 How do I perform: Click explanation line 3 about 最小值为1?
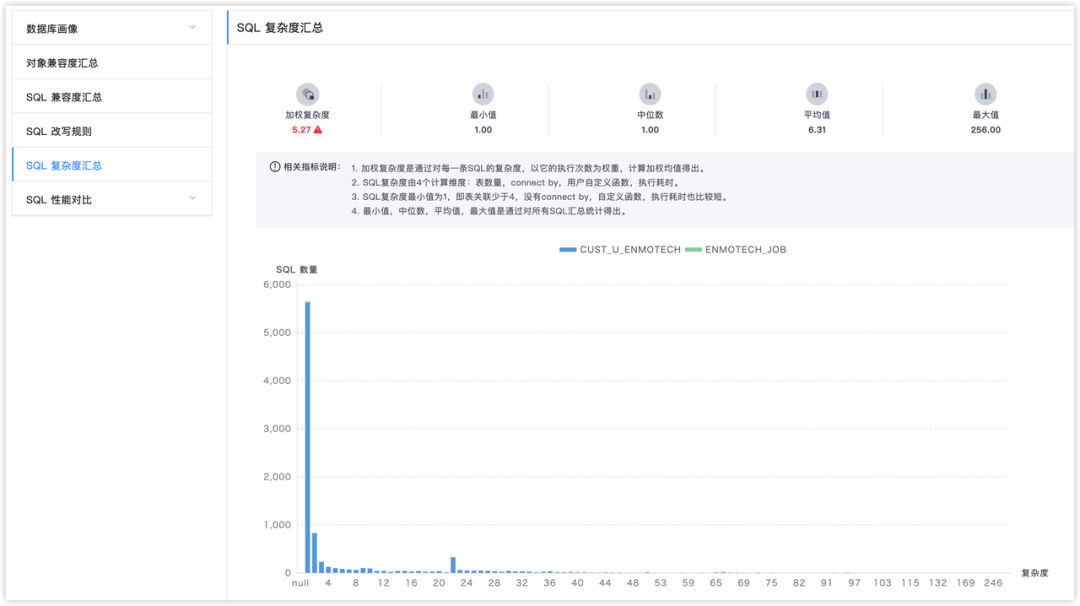tap(541, 197)
